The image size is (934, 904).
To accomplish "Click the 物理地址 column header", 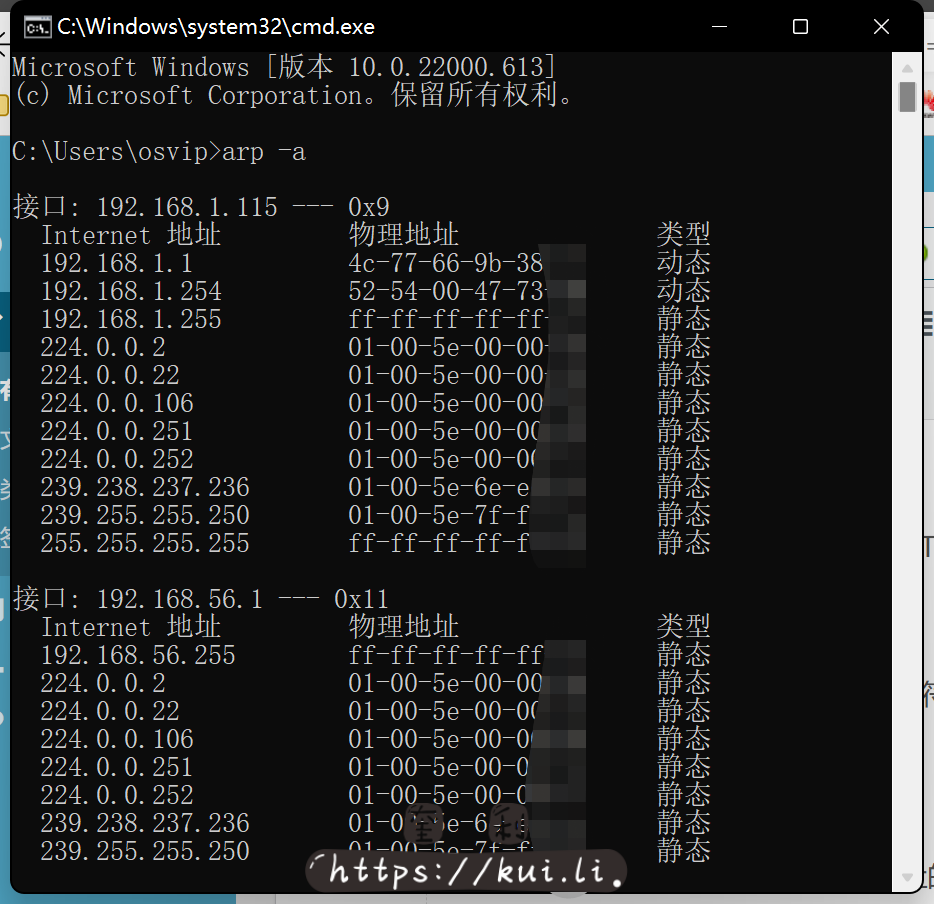I will 402,234.
